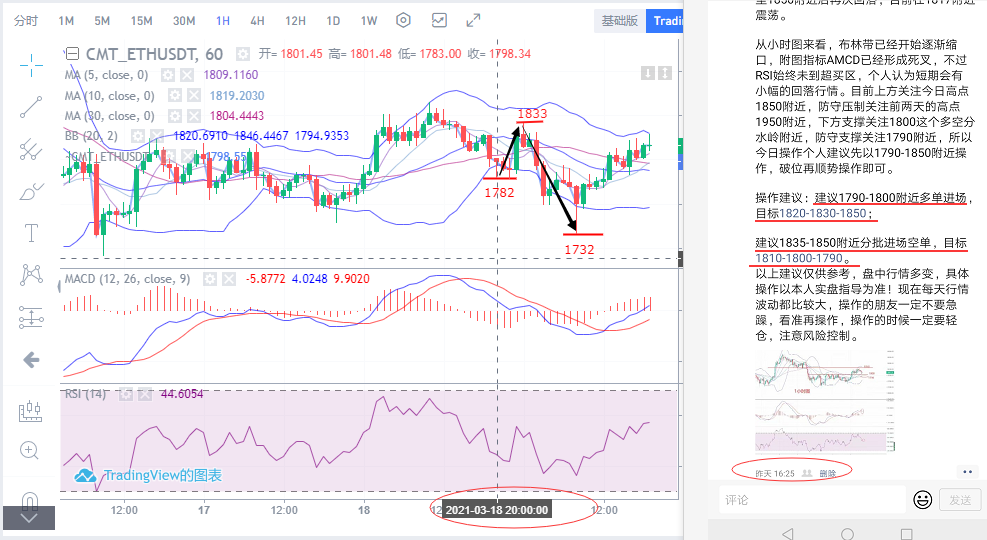This screenshot has width=987, height=540.
Task: Switch to 12H timeframe
Action: coord(295,21)
